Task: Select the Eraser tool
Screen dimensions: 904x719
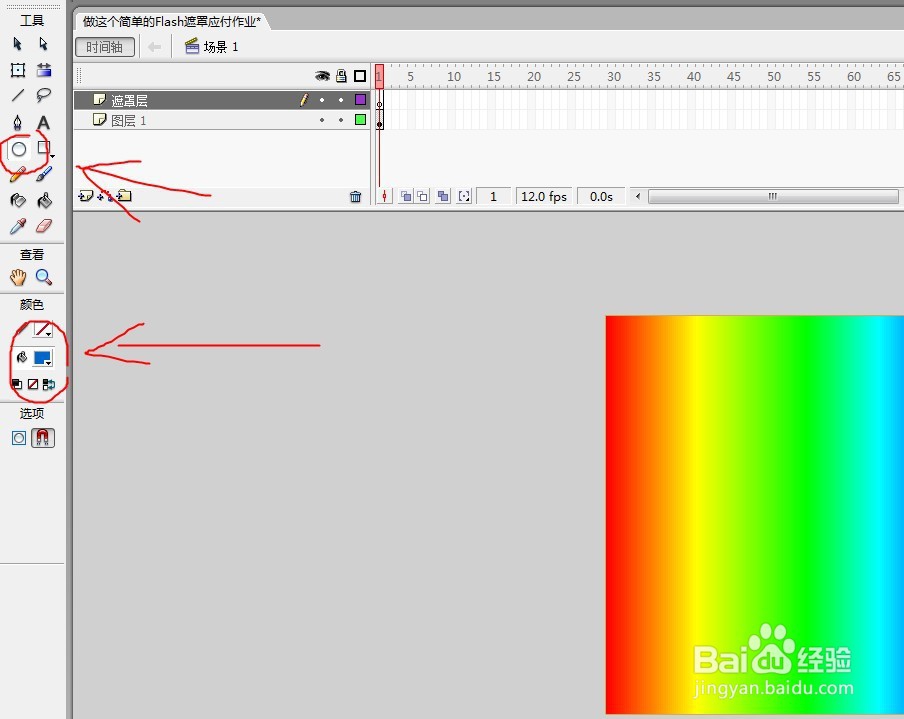Action: [44, 226]
